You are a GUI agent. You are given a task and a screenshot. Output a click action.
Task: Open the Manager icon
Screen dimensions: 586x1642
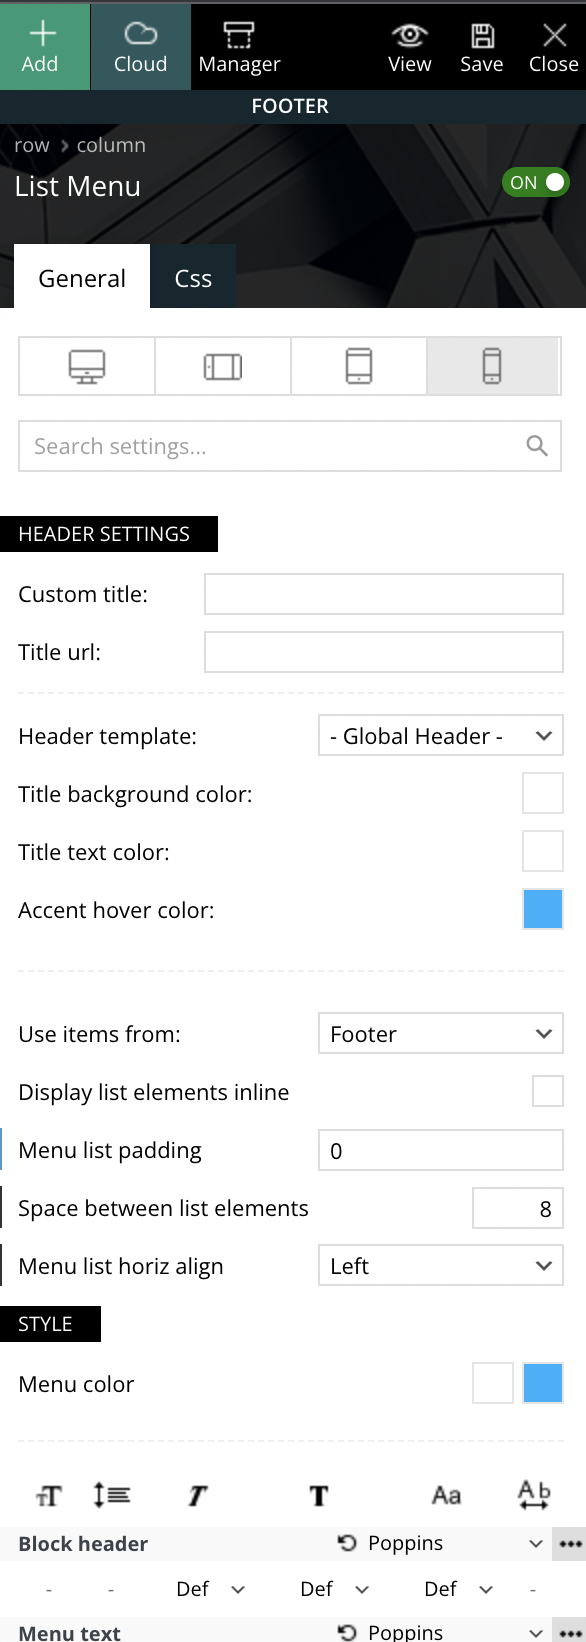click(238, 35)
